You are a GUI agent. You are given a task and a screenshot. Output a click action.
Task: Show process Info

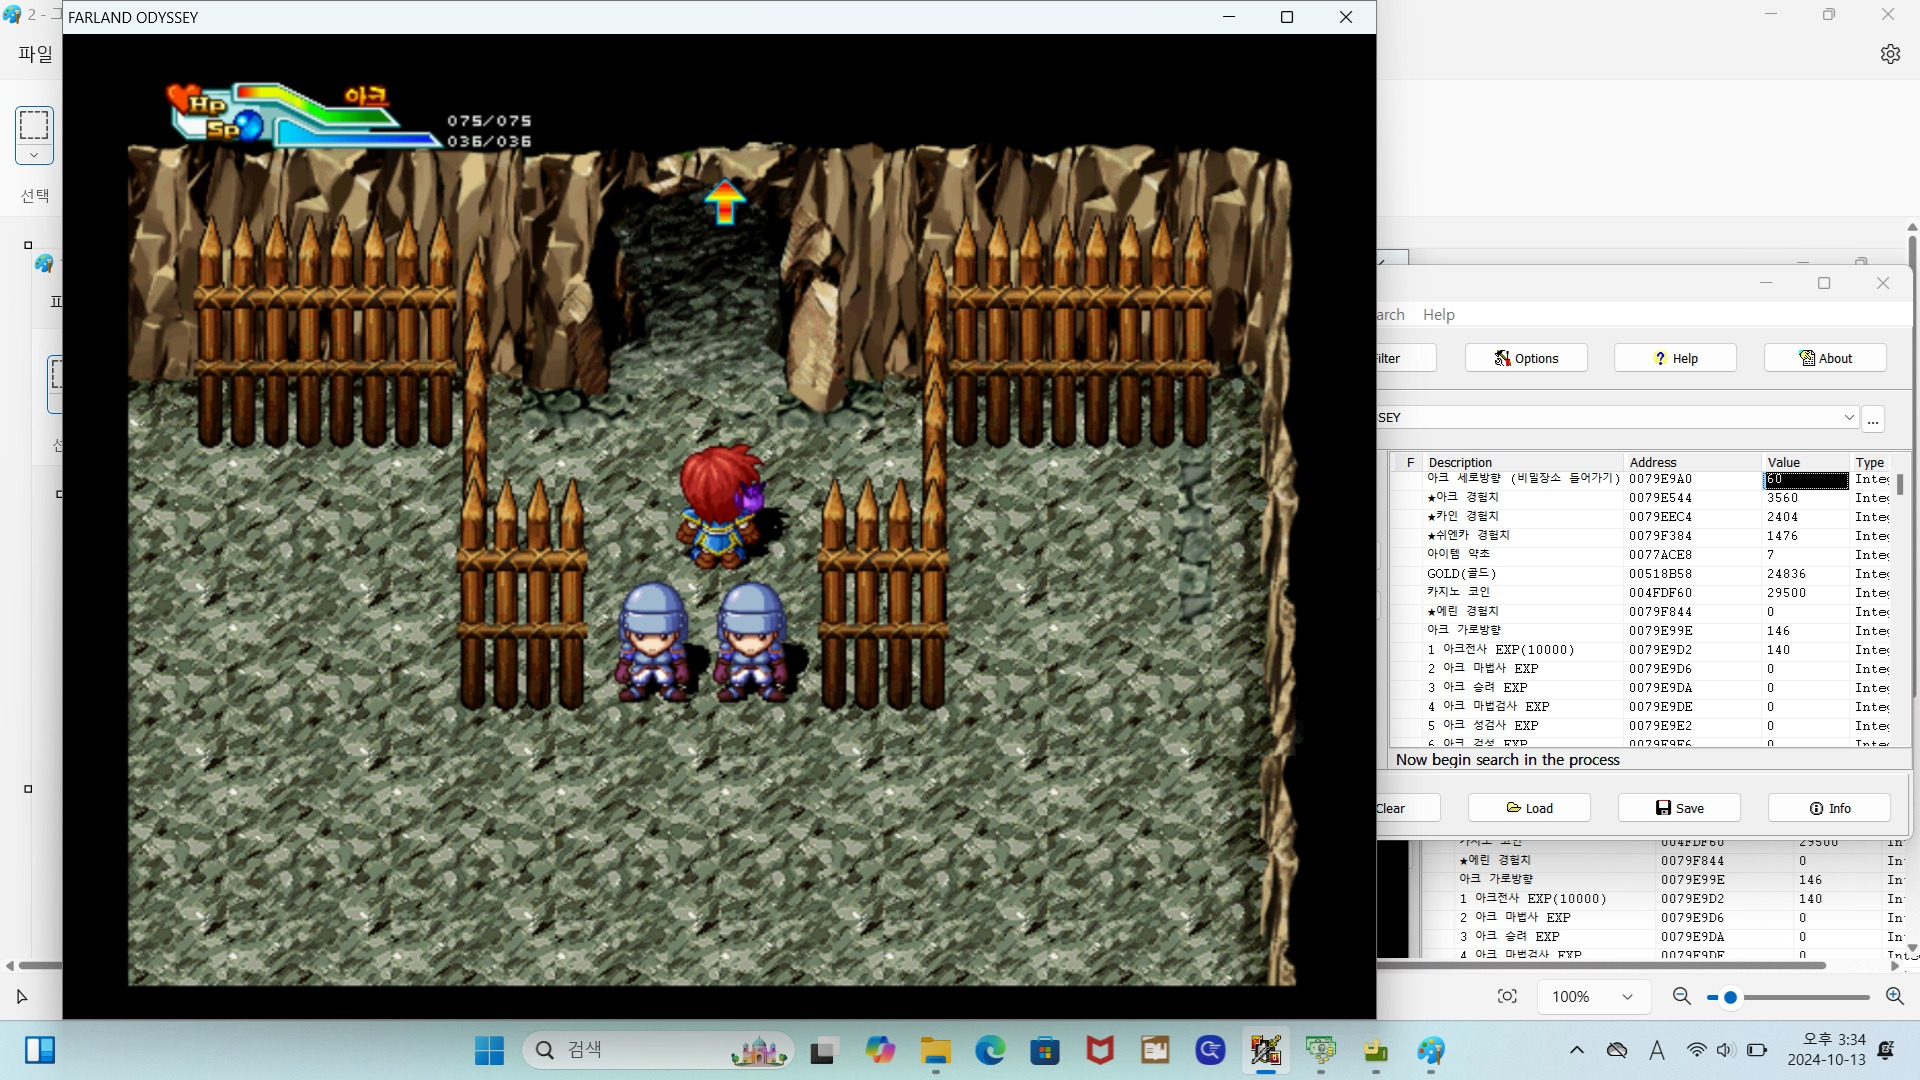(x=1829, y=808)
